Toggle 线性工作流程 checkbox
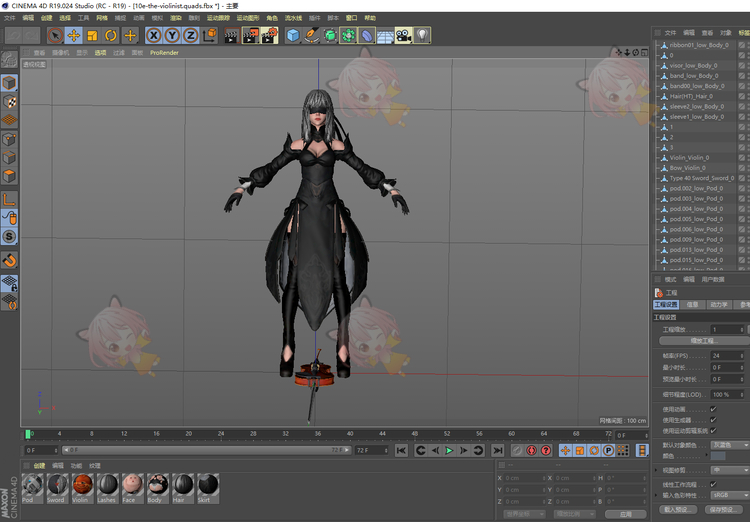 [713, 484]
